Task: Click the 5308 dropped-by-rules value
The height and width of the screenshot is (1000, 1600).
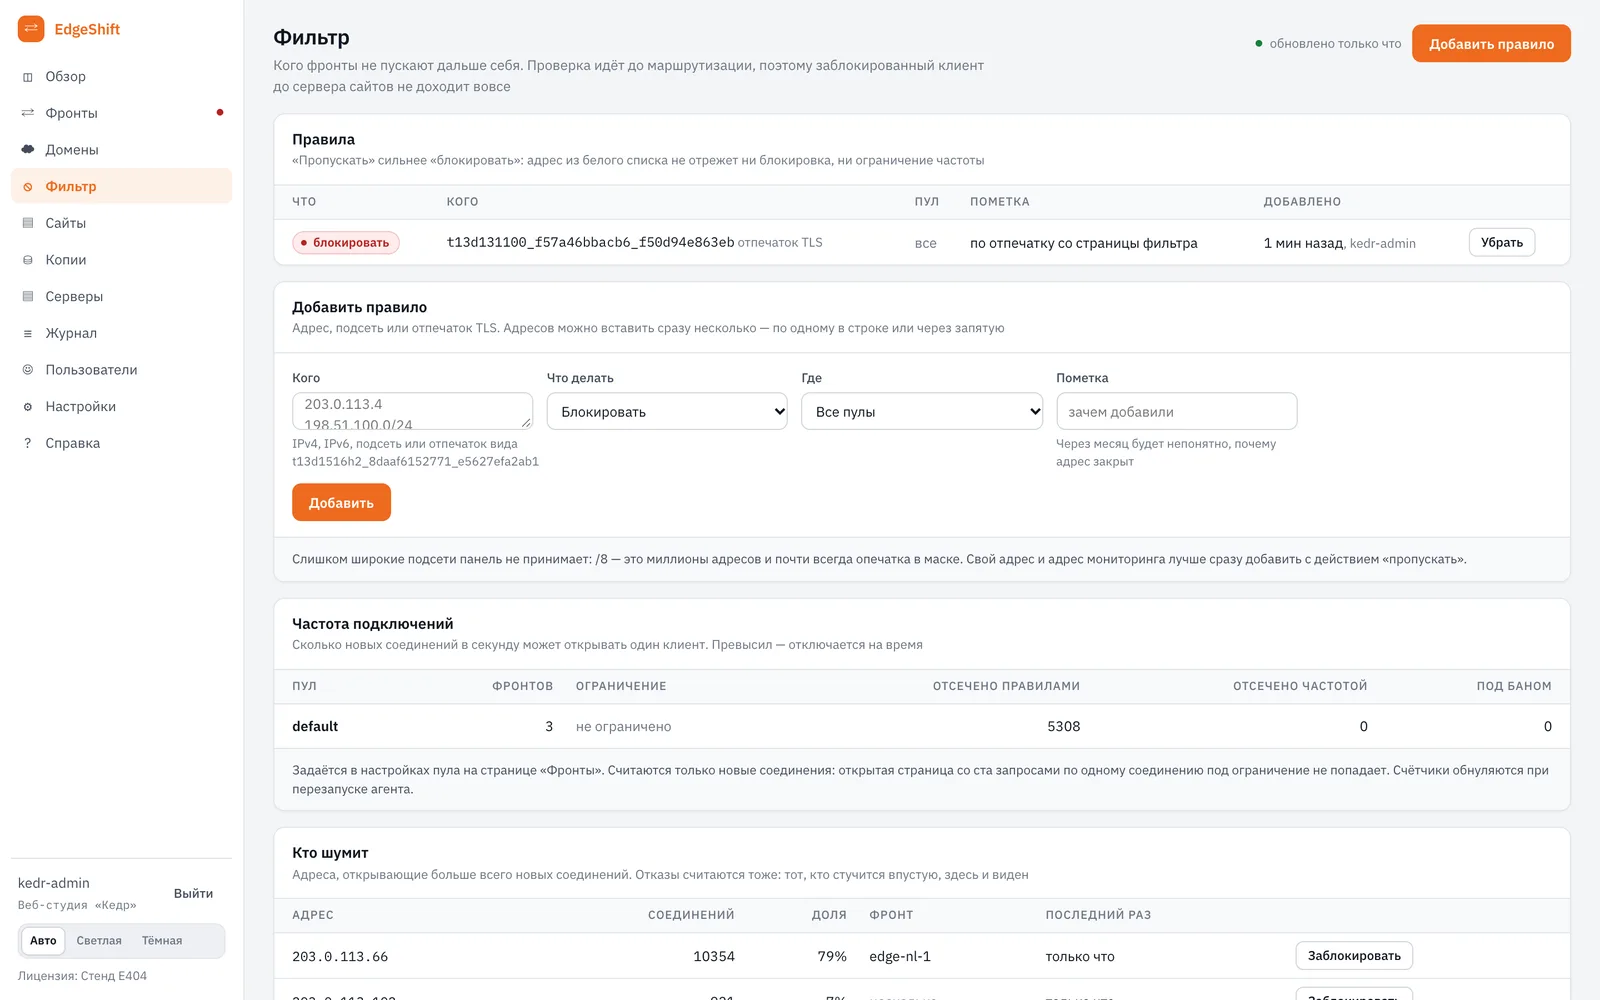Action: (1063, 727)
